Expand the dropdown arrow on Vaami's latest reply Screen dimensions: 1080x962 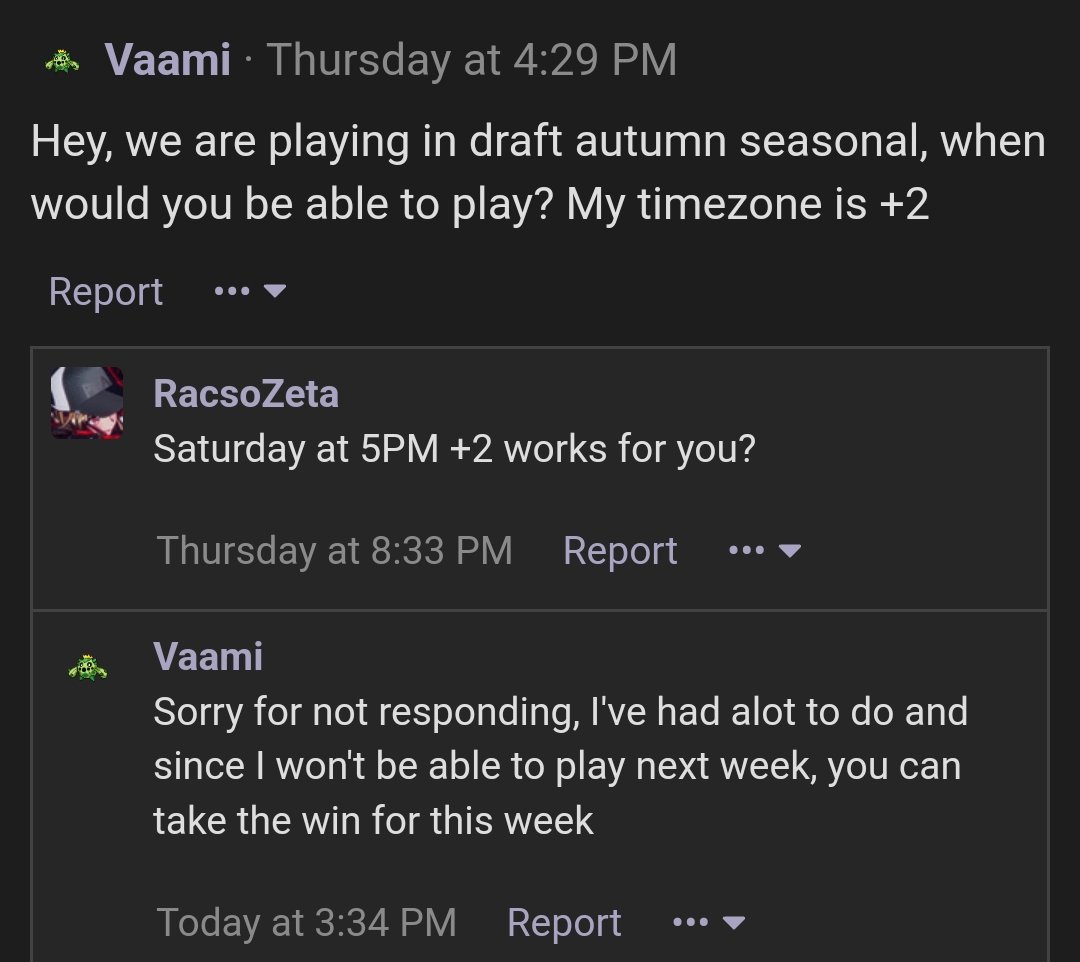[734, 922]
